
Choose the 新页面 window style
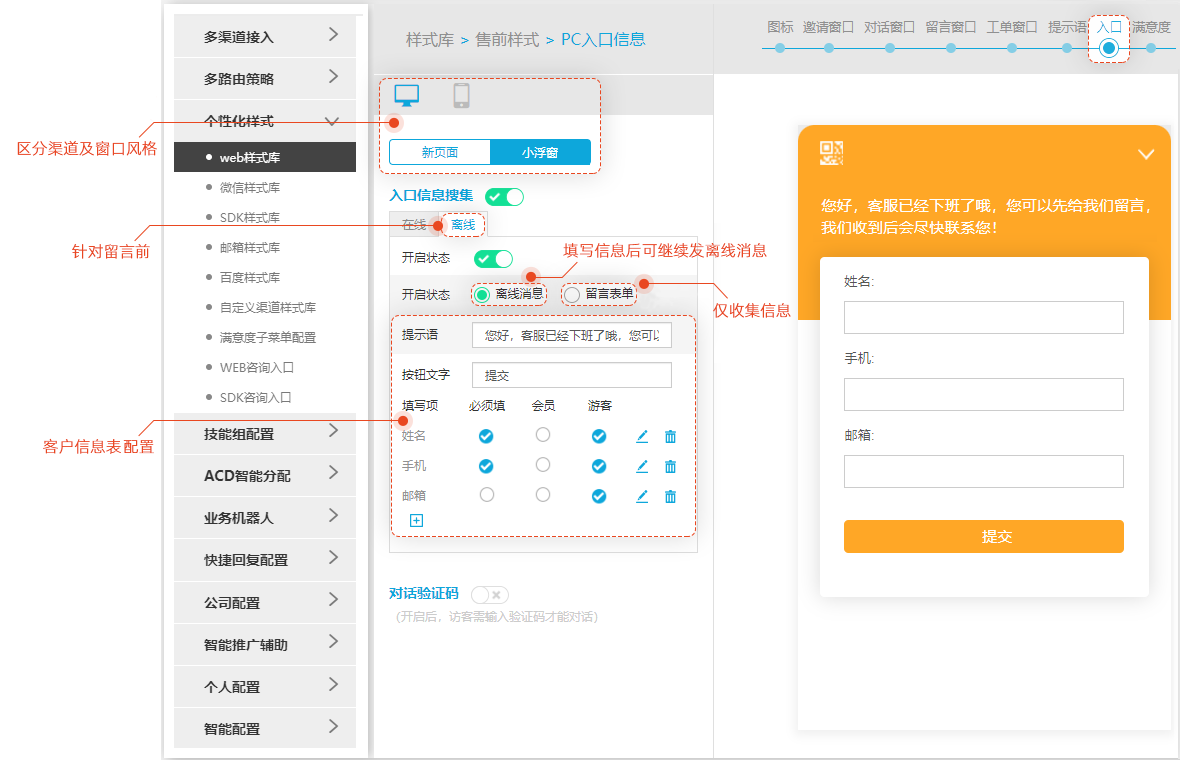(440, 152)
